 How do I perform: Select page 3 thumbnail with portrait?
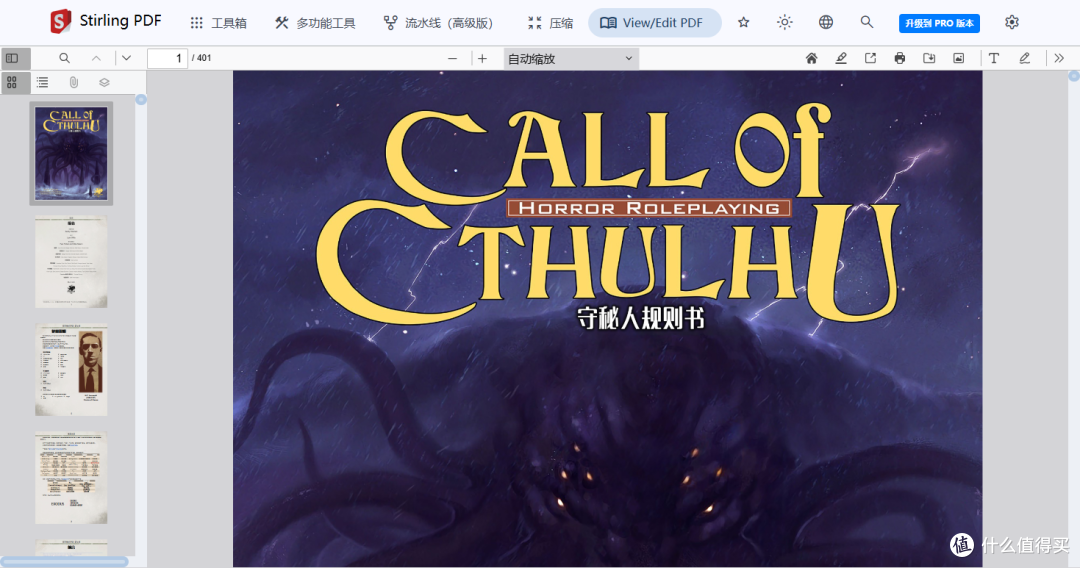(71, 370)
